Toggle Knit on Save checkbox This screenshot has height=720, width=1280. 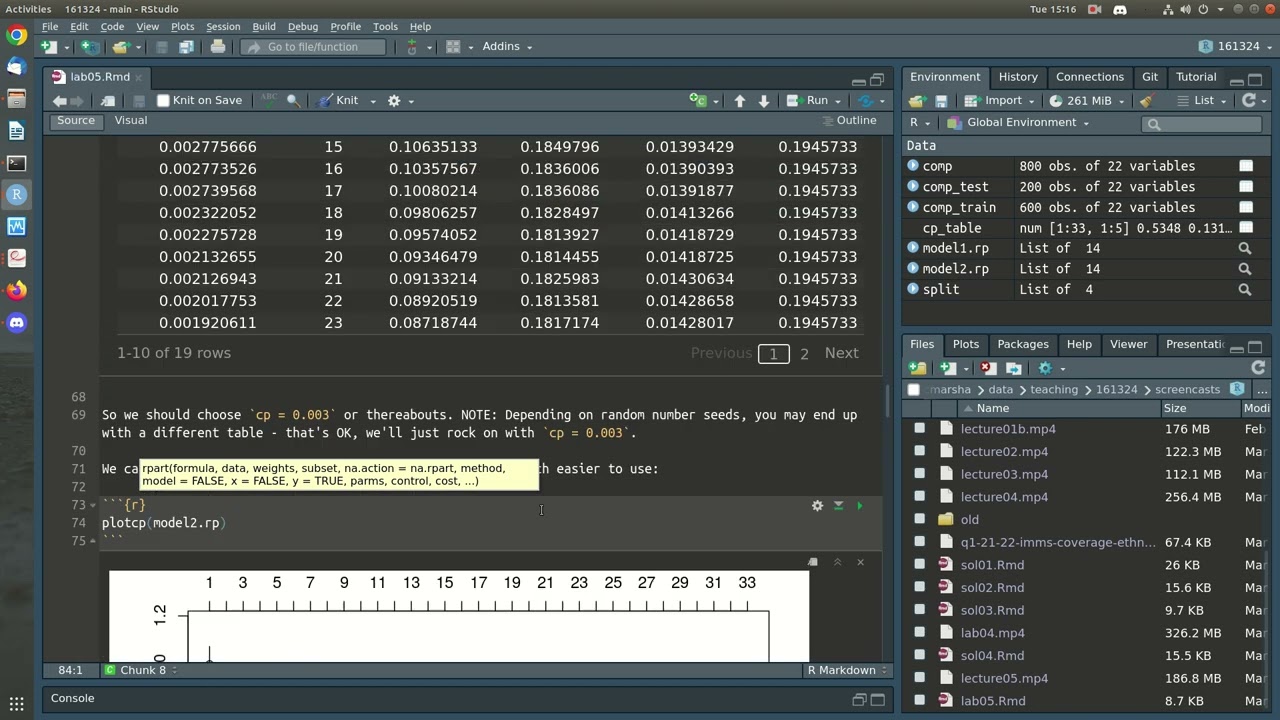(163, 100)
